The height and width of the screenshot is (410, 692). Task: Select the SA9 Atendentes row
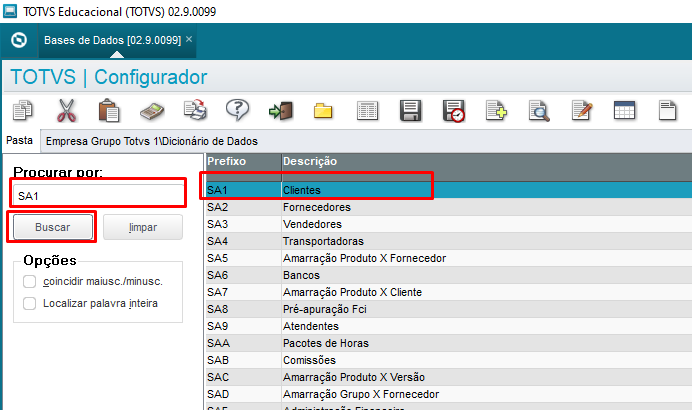click(449, 326)
